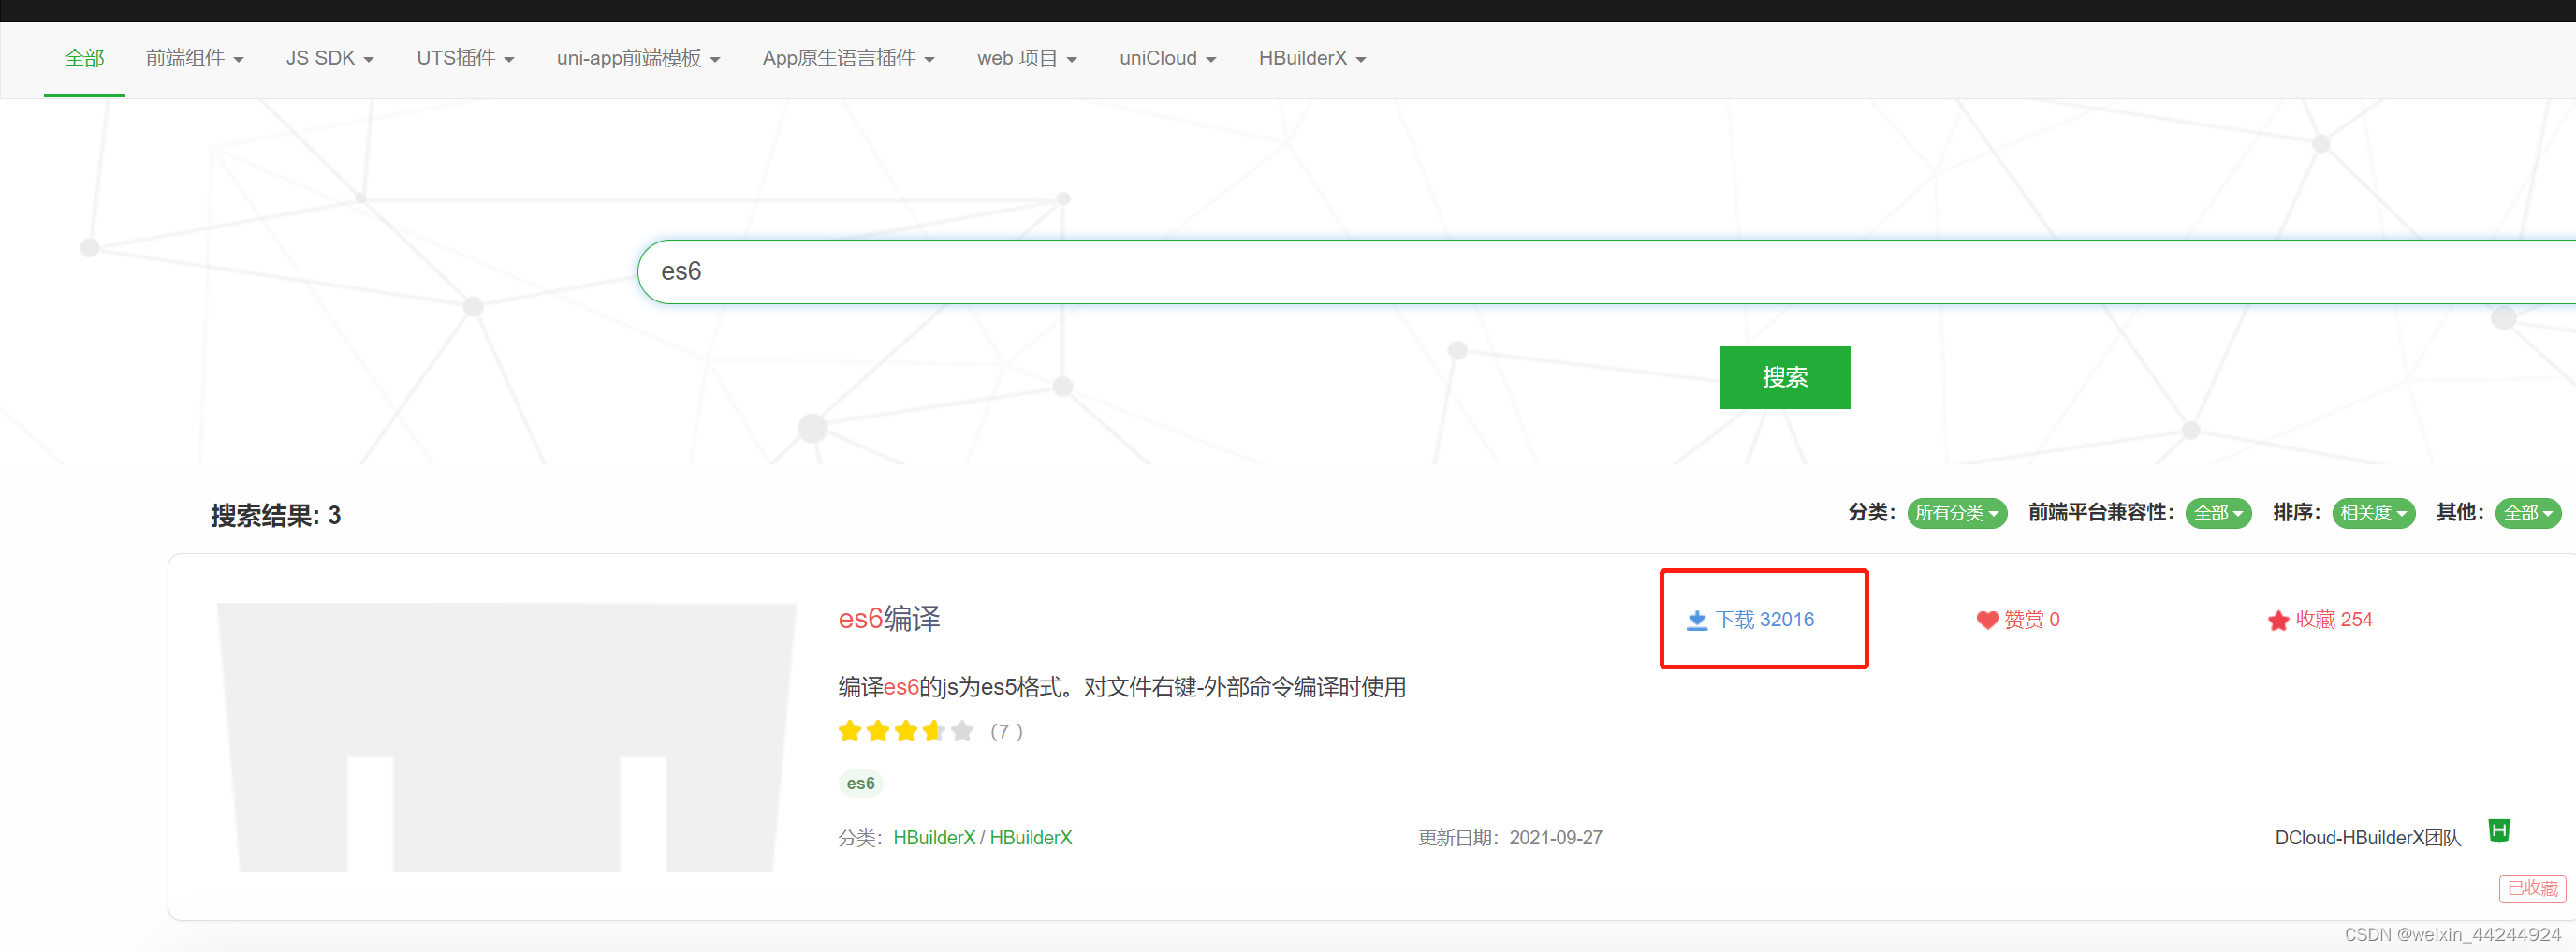2576x952 pixels.
Task: Click the yellow star rating for es6编译
Action: coord(906,732)
